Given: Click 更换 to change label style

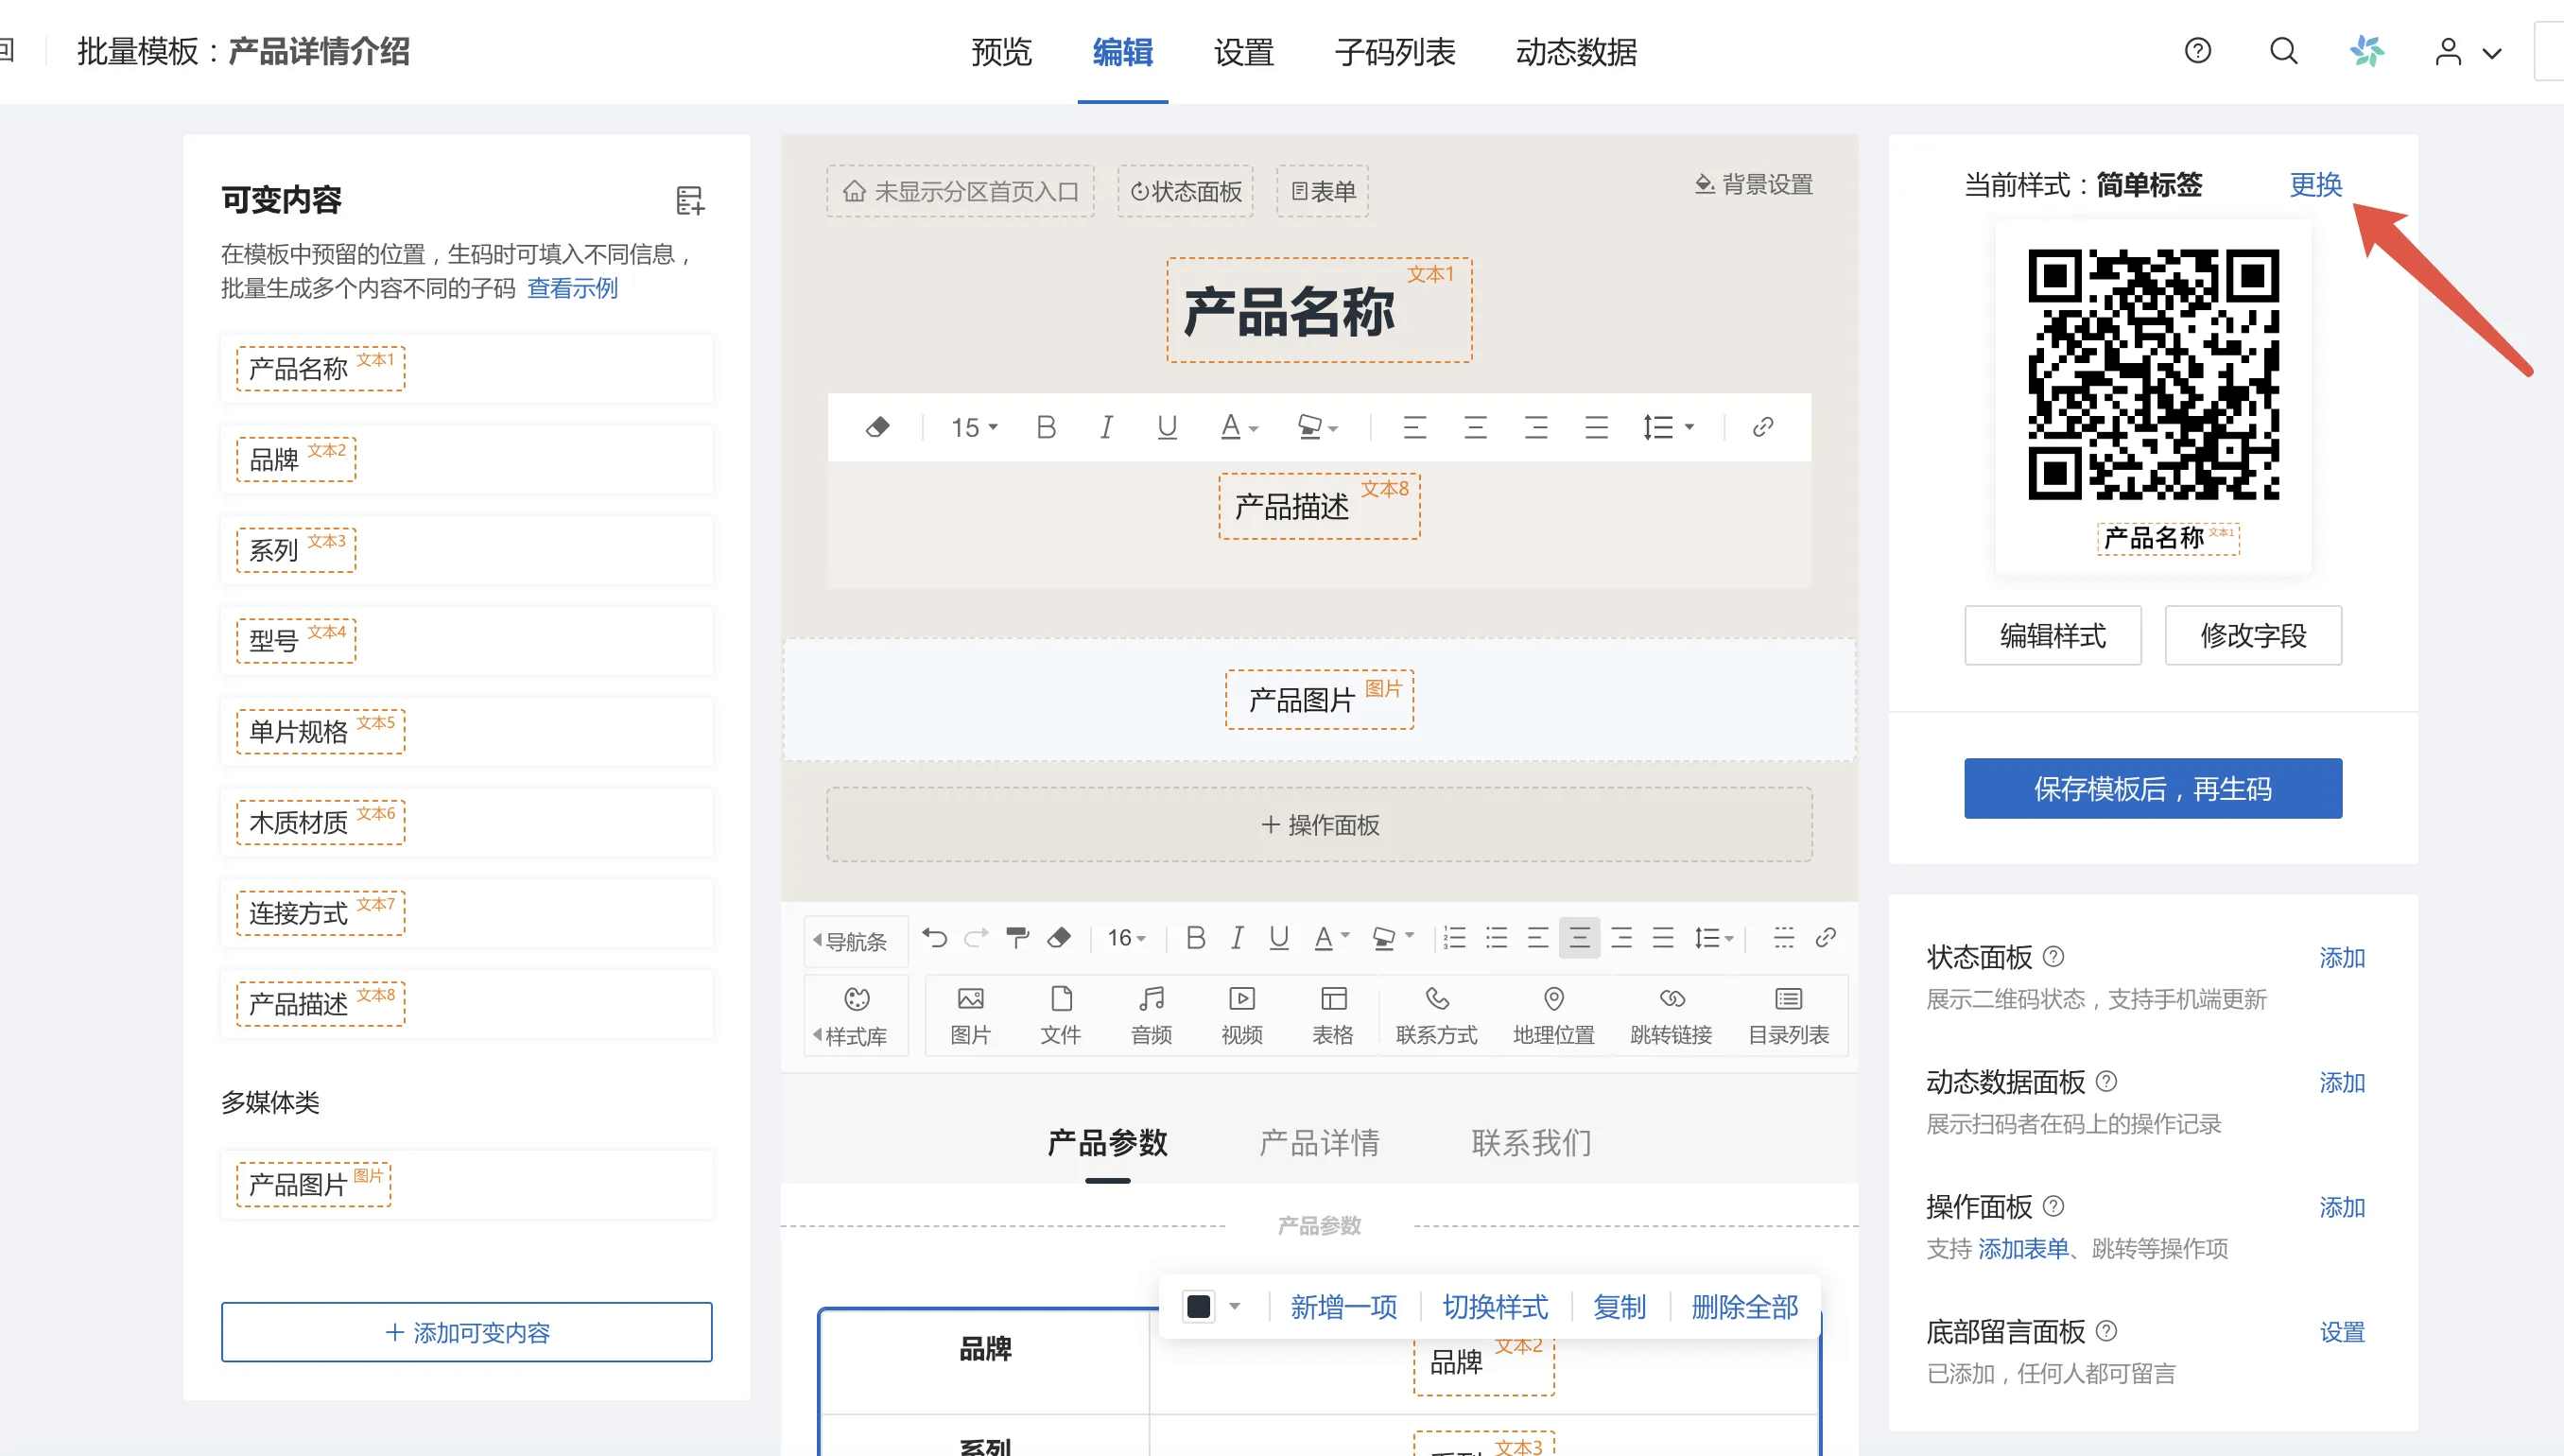Looking at the screenshot, I should click(x=2315, y=184).
